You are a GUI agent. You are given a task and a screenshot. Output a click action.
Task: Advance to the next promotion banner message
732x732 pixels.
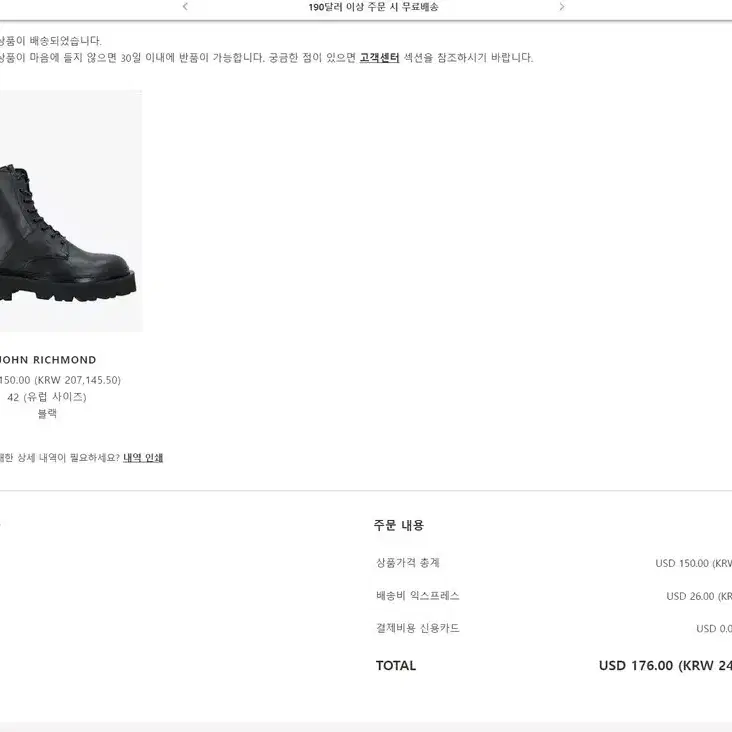[562, 7]
